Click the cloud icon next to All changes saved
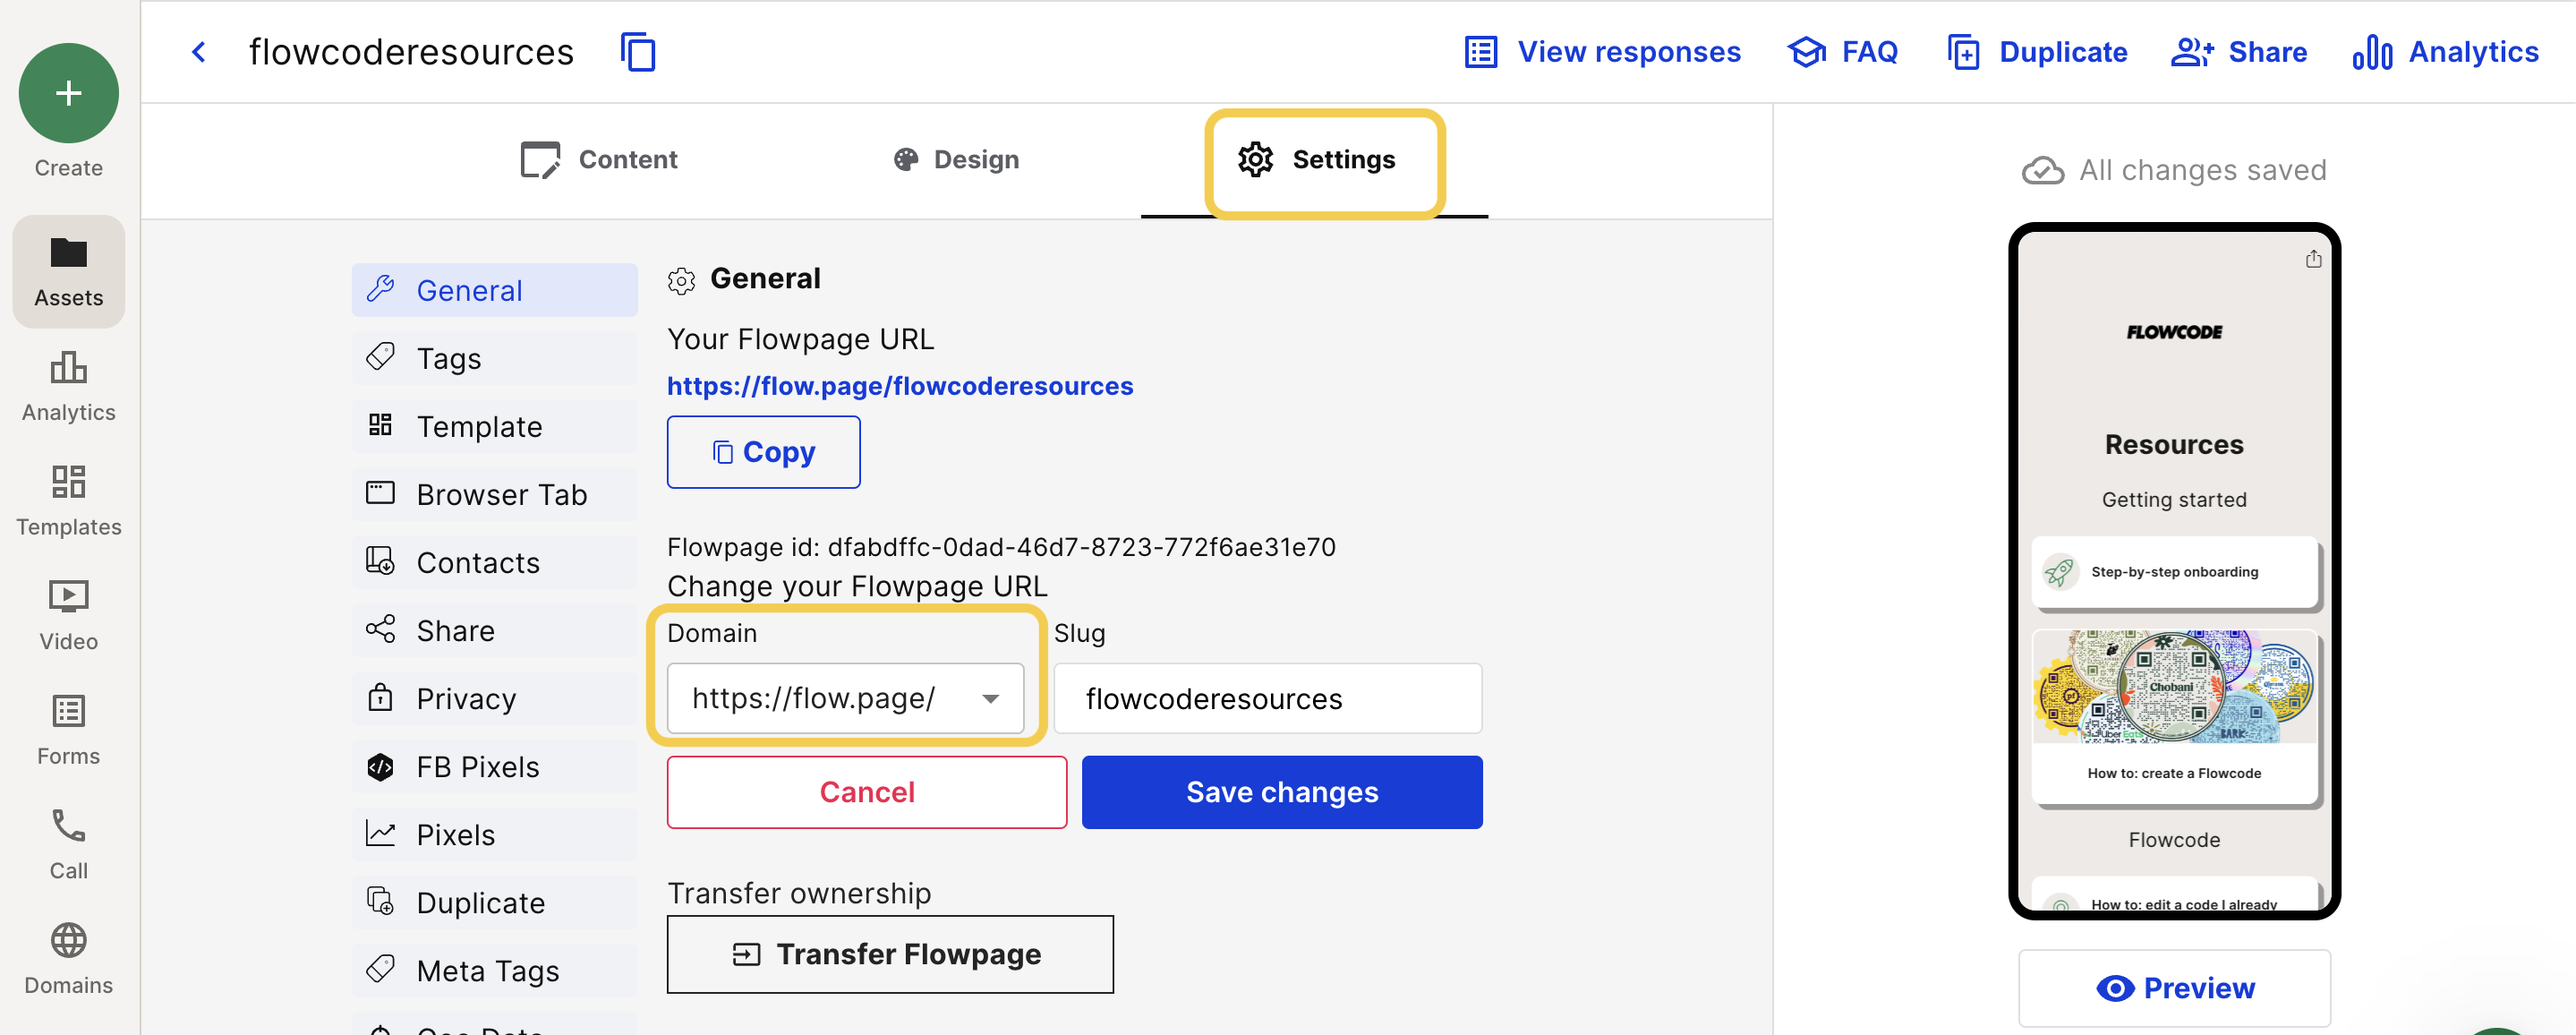This screenshot has height=1035, width=2576. point(2042,171)
